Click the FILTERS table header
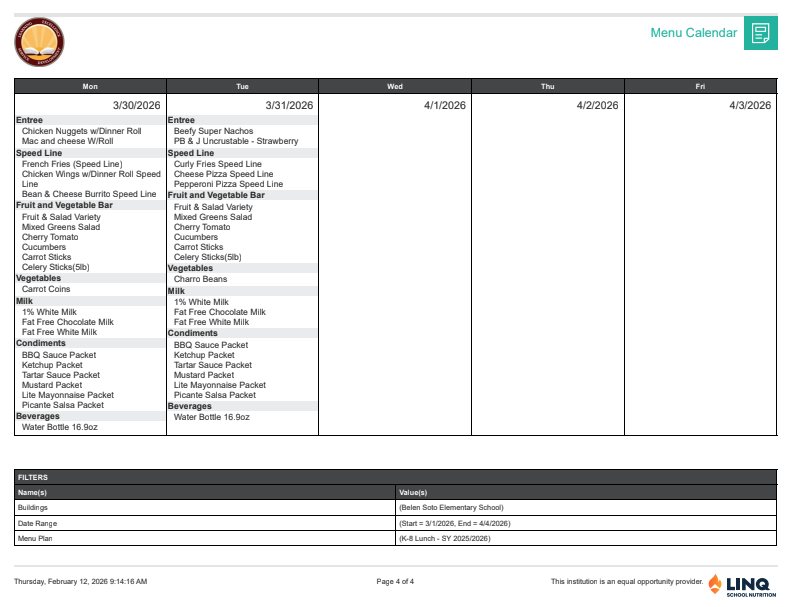792x607 pixels. (x=33, y=477)
